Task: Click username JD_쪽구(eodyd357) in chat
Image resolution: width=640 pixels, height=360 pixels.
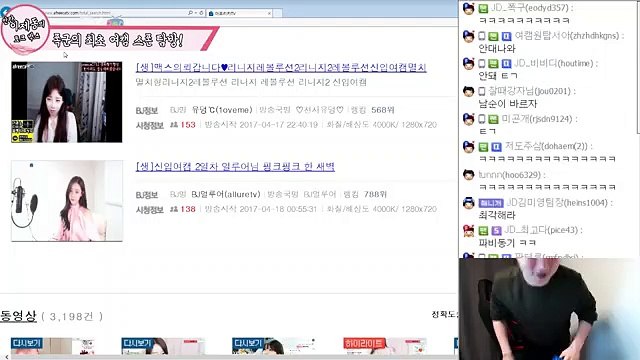Action: pos(529,8)
